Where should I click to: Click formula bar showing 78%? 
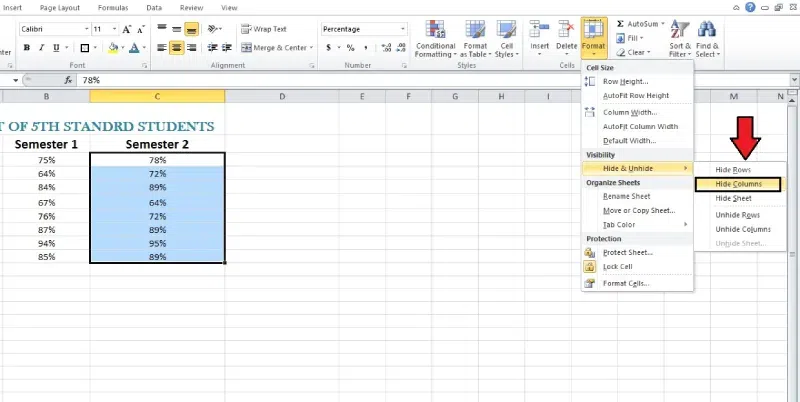point(434,81)
